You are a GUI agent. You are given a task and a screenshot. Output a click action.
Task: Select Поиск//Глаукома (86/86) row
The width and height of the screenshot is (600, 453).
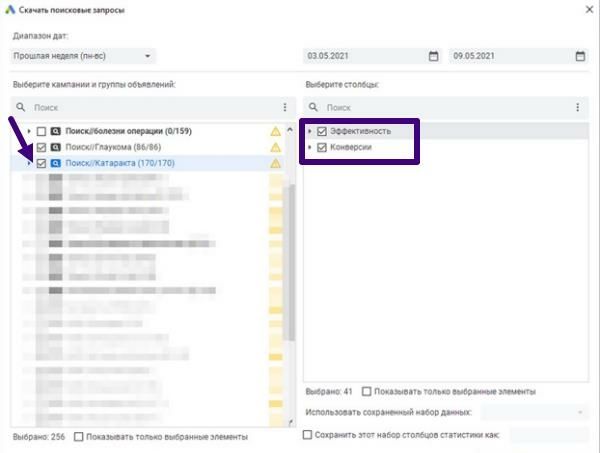tap(113, 147)
